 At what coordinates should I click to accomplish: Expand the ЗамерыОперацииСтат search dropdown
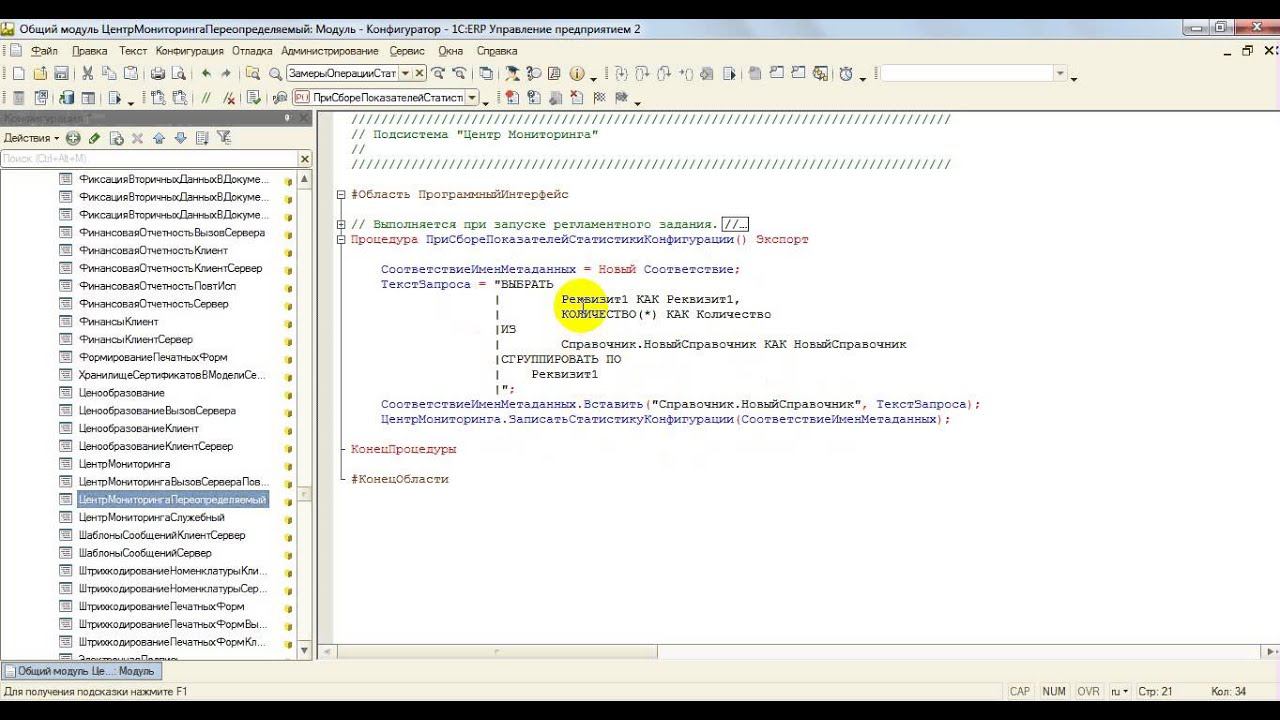pos(405,74)
